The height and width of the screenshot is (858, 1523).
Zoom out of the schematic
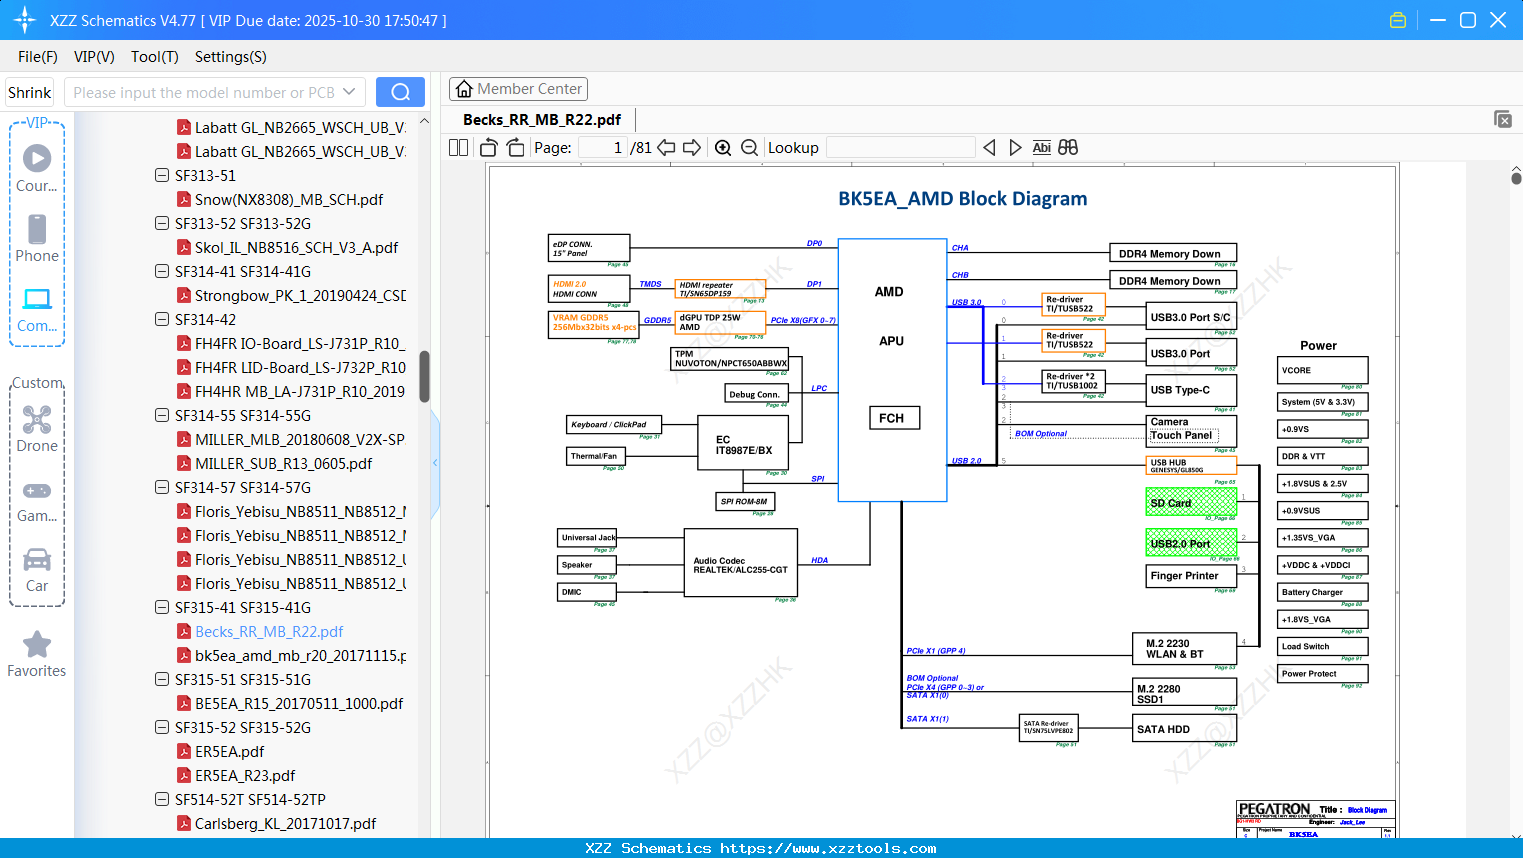click(749, 148)
